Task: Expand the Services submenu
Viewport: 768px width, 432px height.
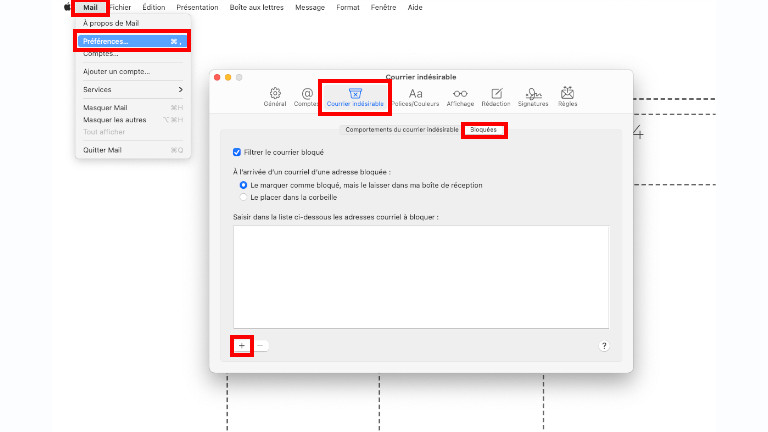Action: tap(133, 90)
